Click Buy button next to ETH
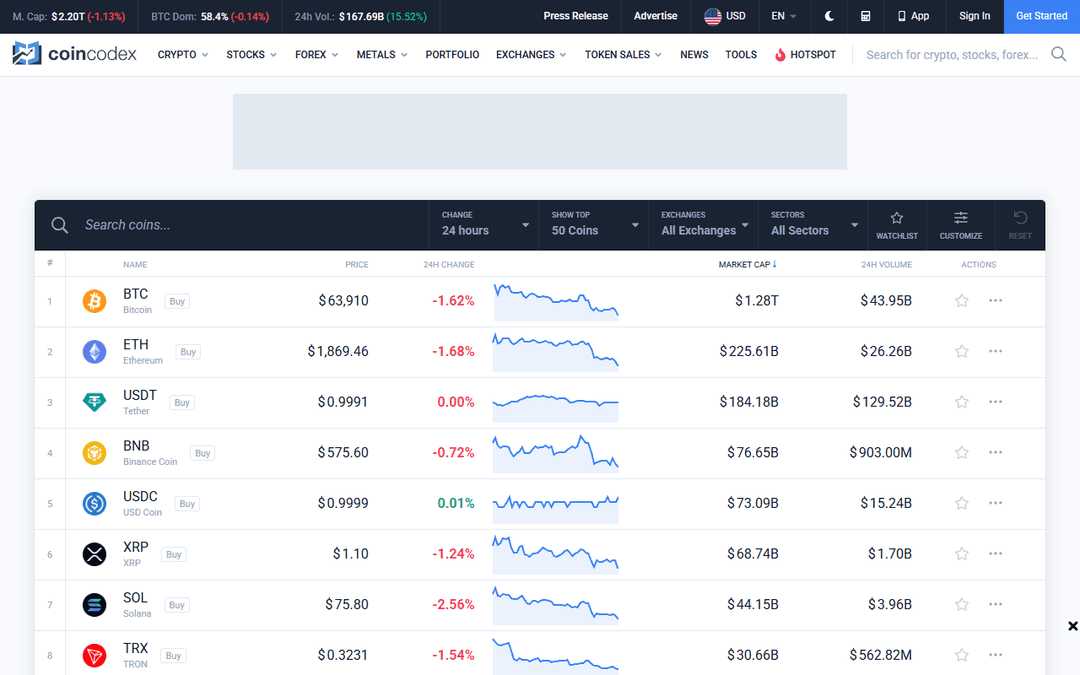Viewport: 1080px width, 675px height. point(188,352)
